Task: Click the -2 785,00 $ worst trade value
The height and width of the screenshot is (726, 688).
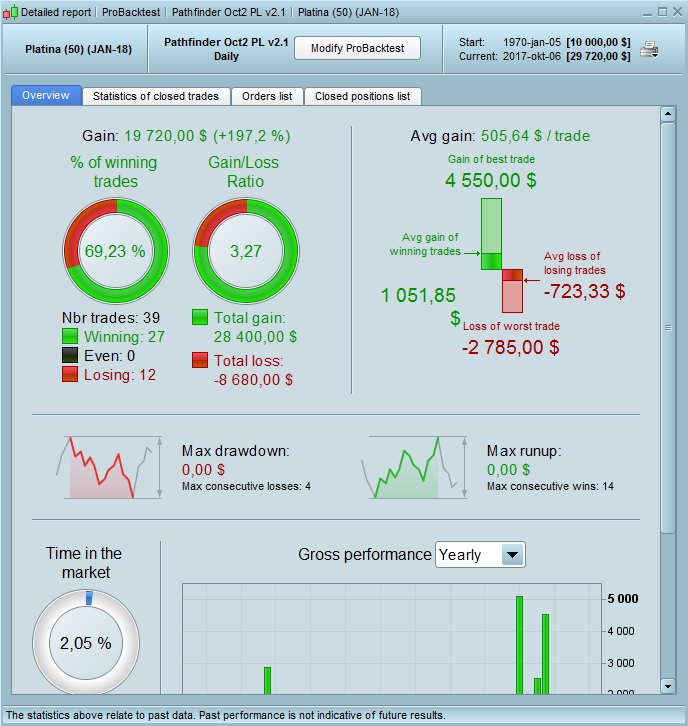Action: [x=511, y=347]
